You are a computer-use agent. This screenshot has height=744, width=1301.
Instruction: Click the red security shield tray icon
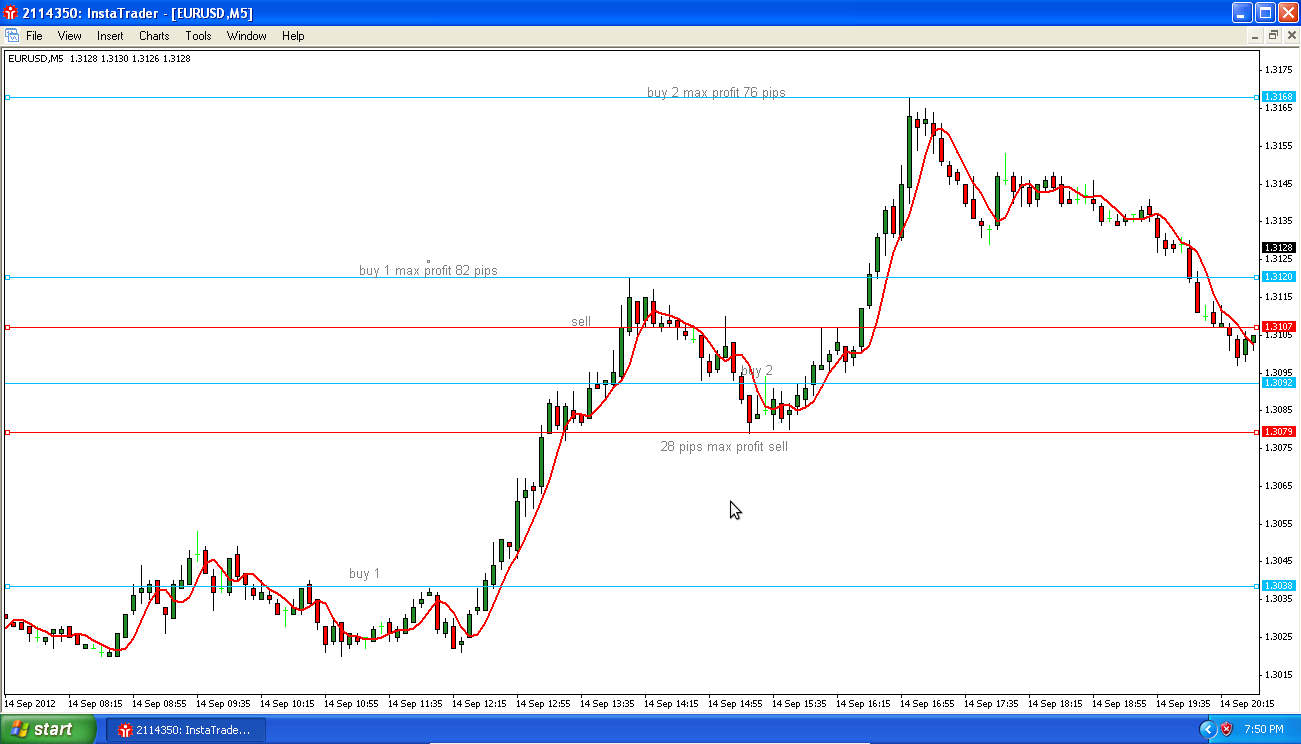(x=1226, y=729)
